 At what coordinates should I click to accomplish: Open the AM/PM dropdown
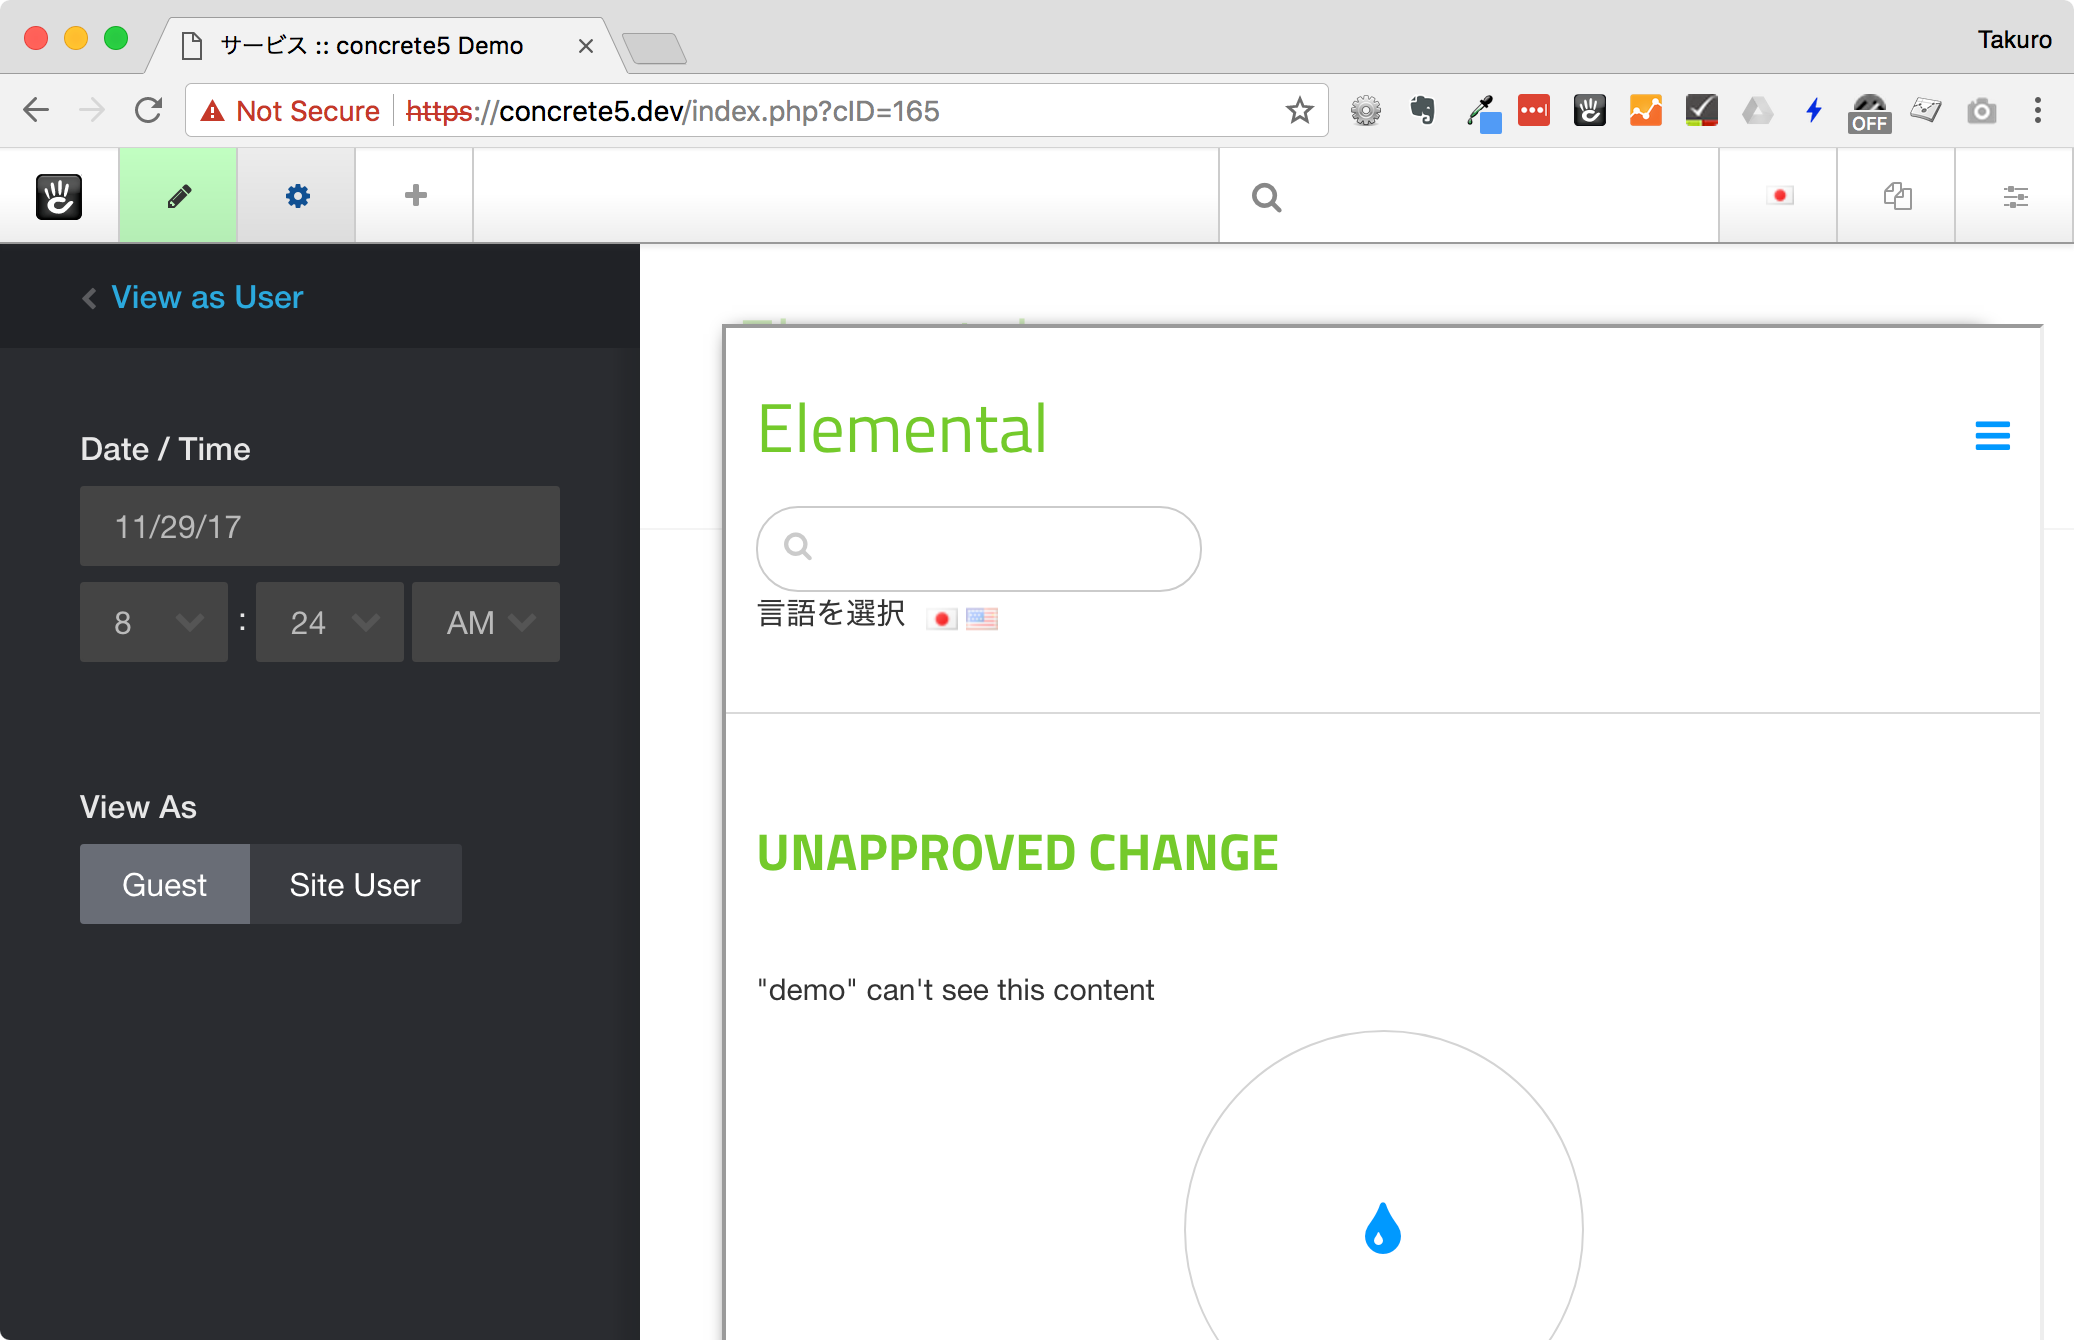(485, 622)
